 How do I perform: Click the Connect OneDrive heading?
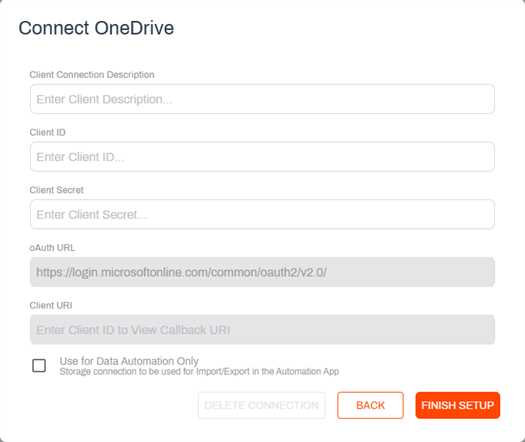click(x=96, y=28)
